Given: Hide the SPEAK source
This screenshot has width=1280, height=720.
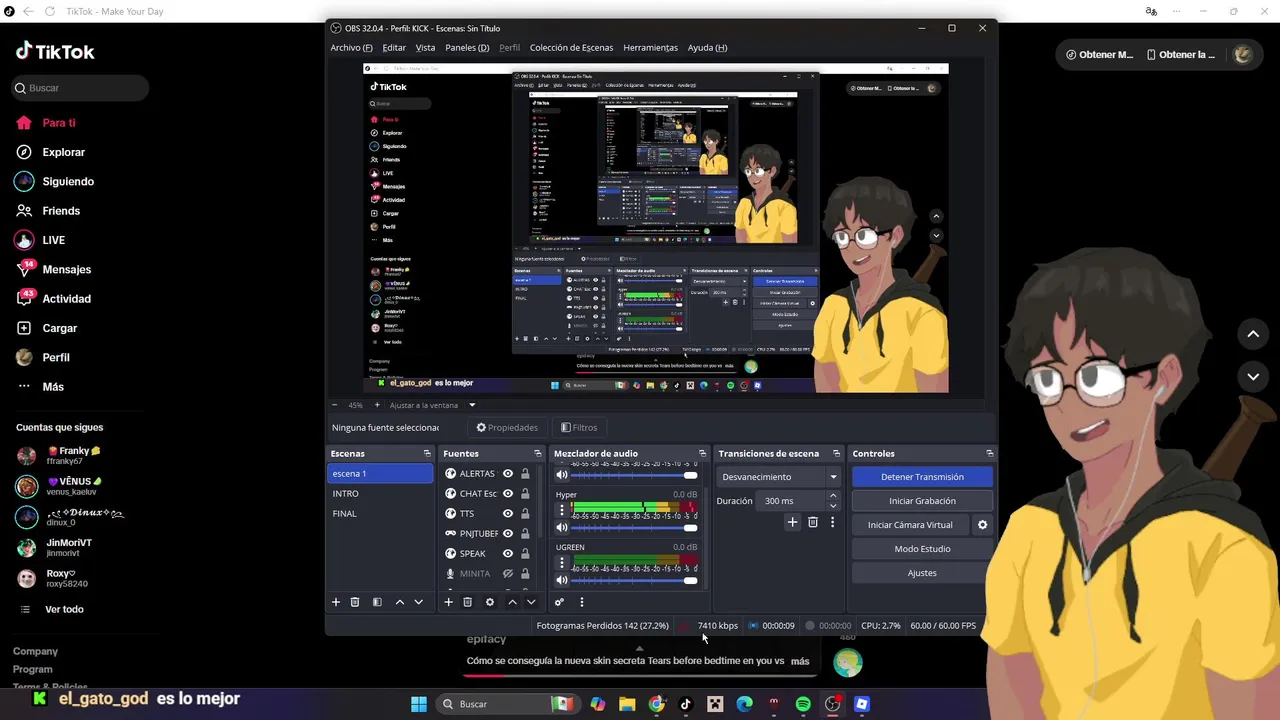Looking at the screenshot, I should click(x=508, y=553).
